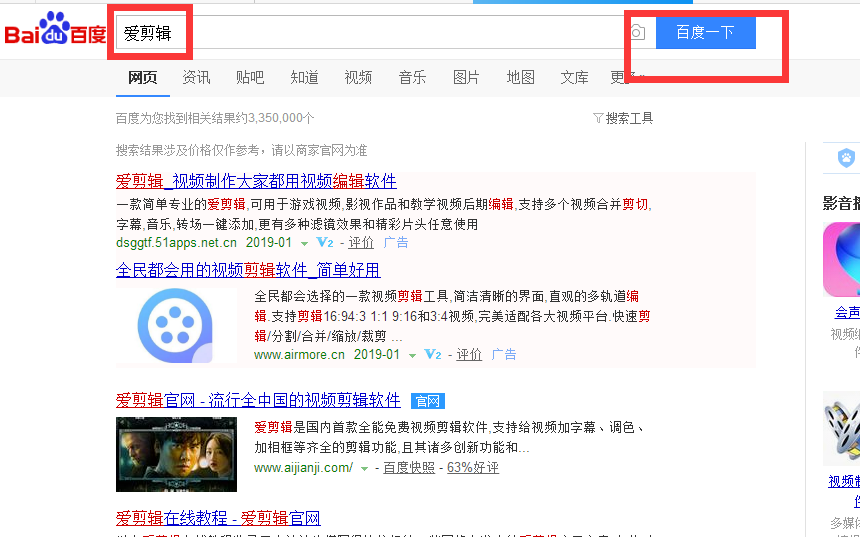This screenshot has width=860, height=537.
Task: Click the search input containing 爱剪辑
Action: [x=380, y=33]
